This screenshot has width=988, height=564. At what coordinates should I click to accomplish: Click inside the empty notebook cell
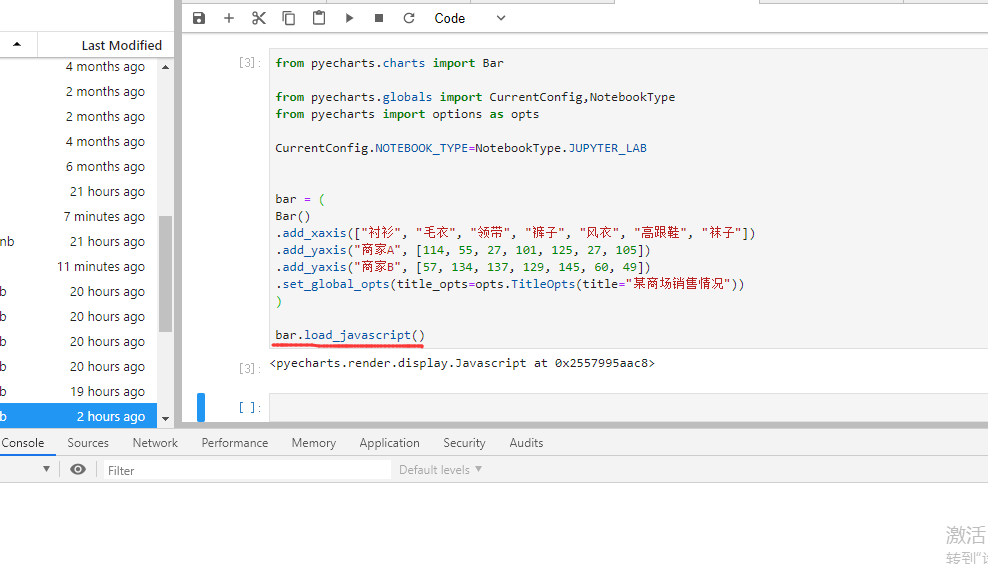point(628,408)
